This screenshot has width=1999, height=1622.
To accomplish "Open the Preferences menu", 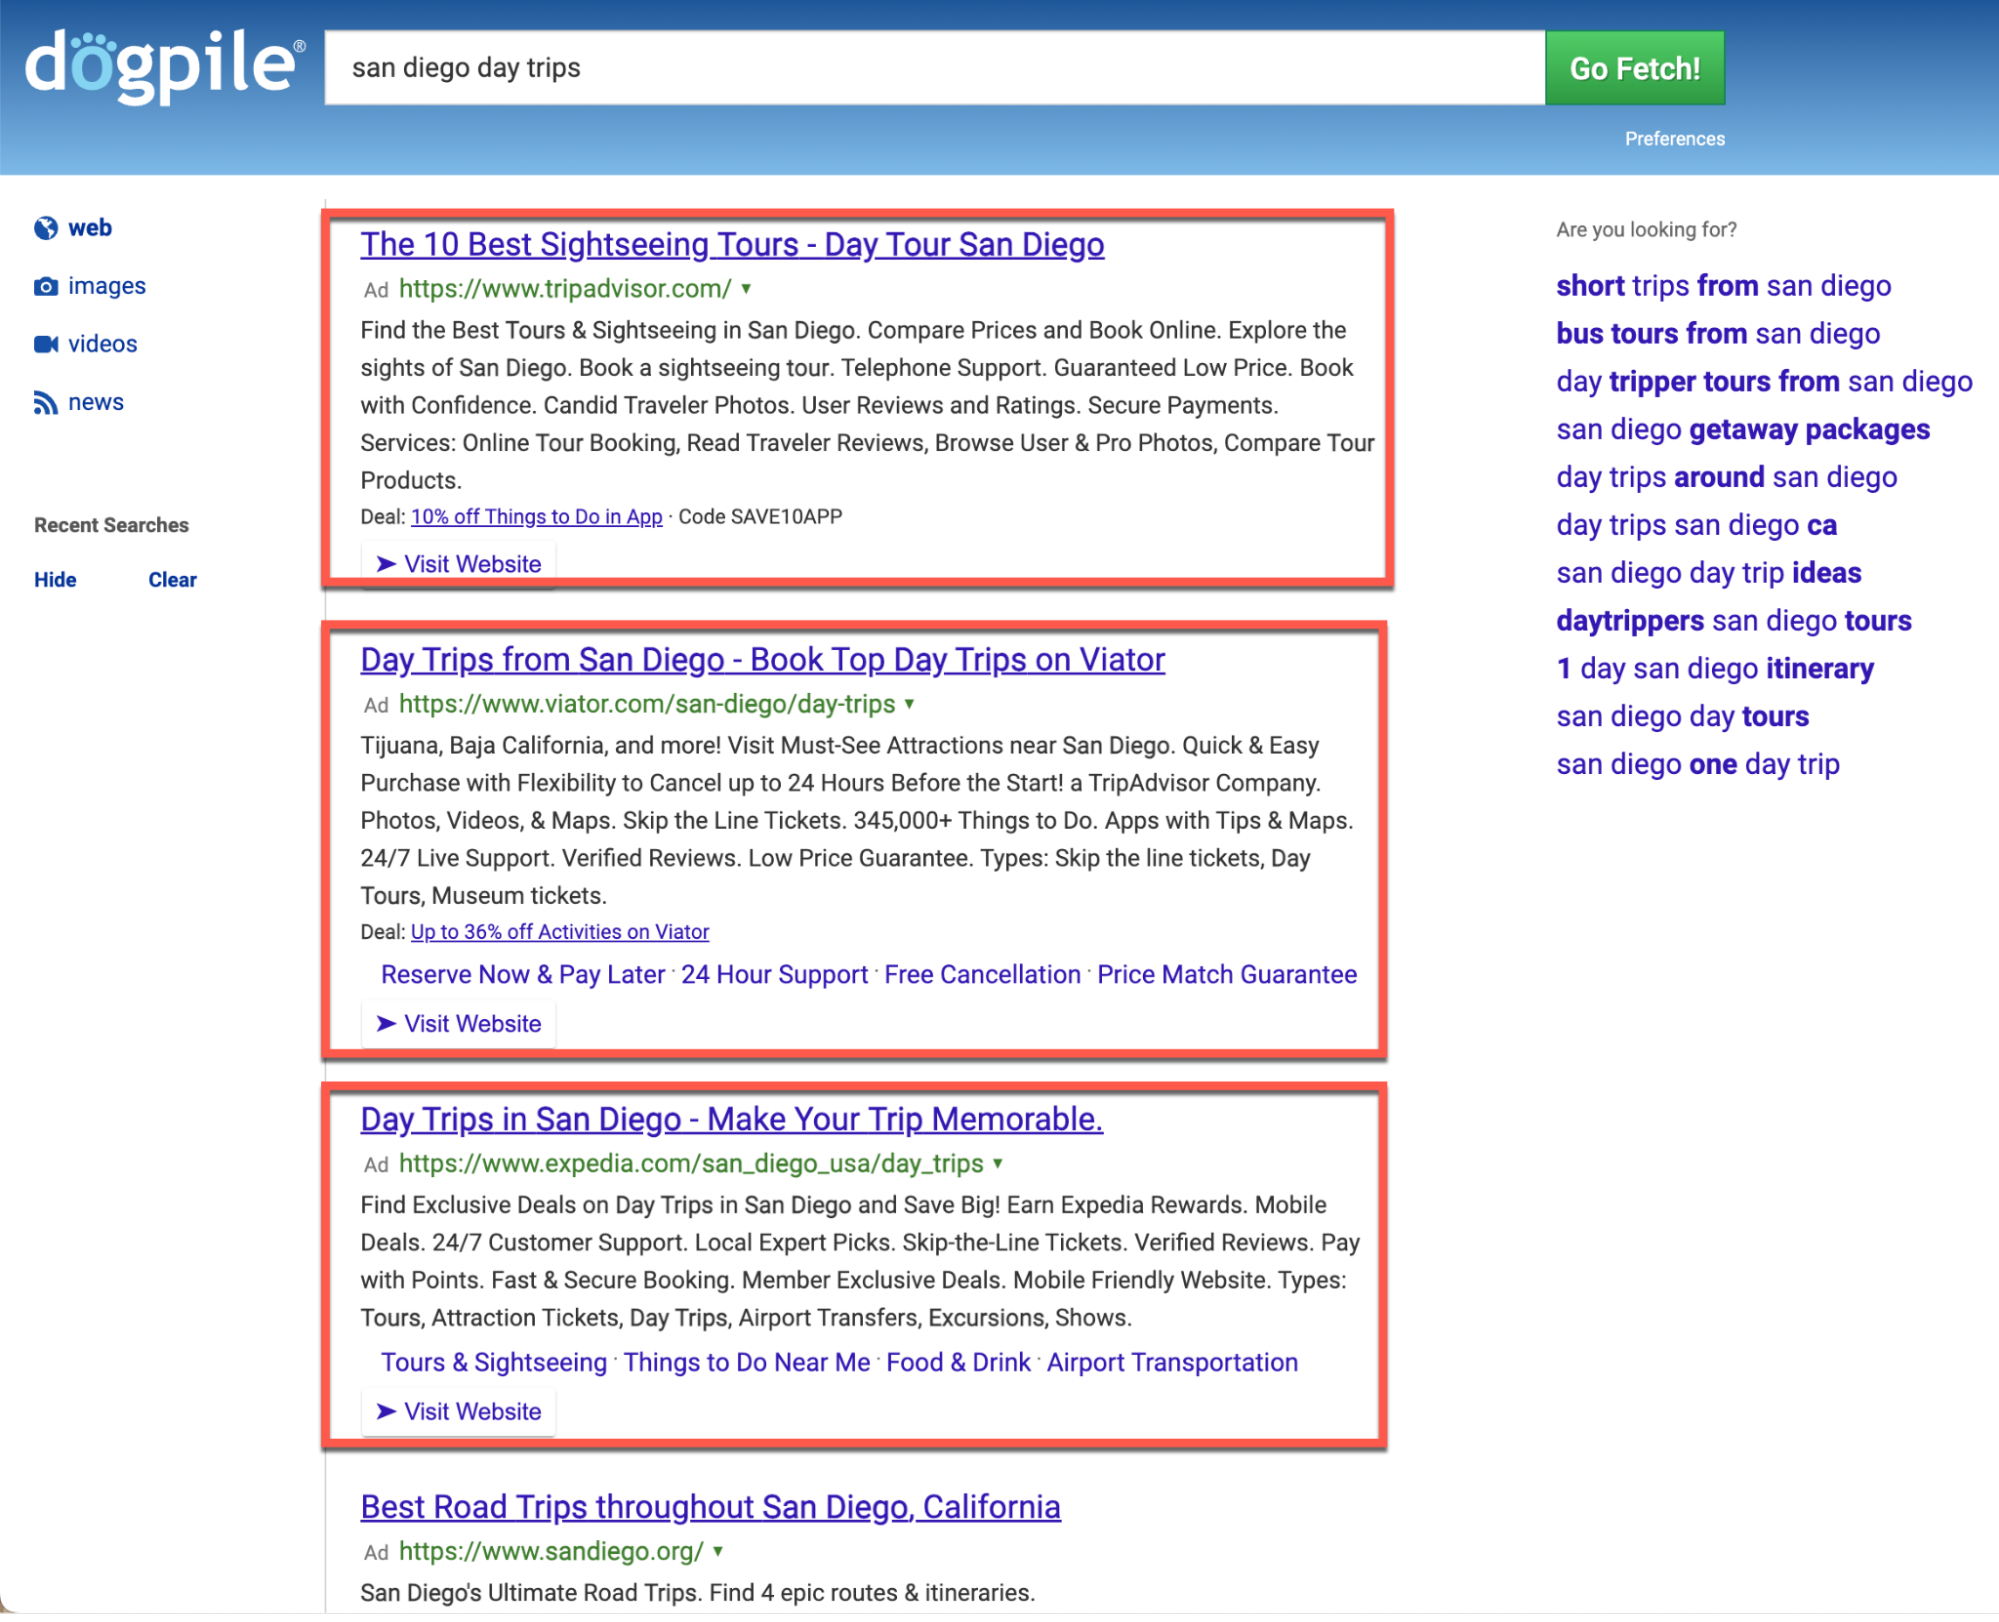I will (x=1673, y=138).
